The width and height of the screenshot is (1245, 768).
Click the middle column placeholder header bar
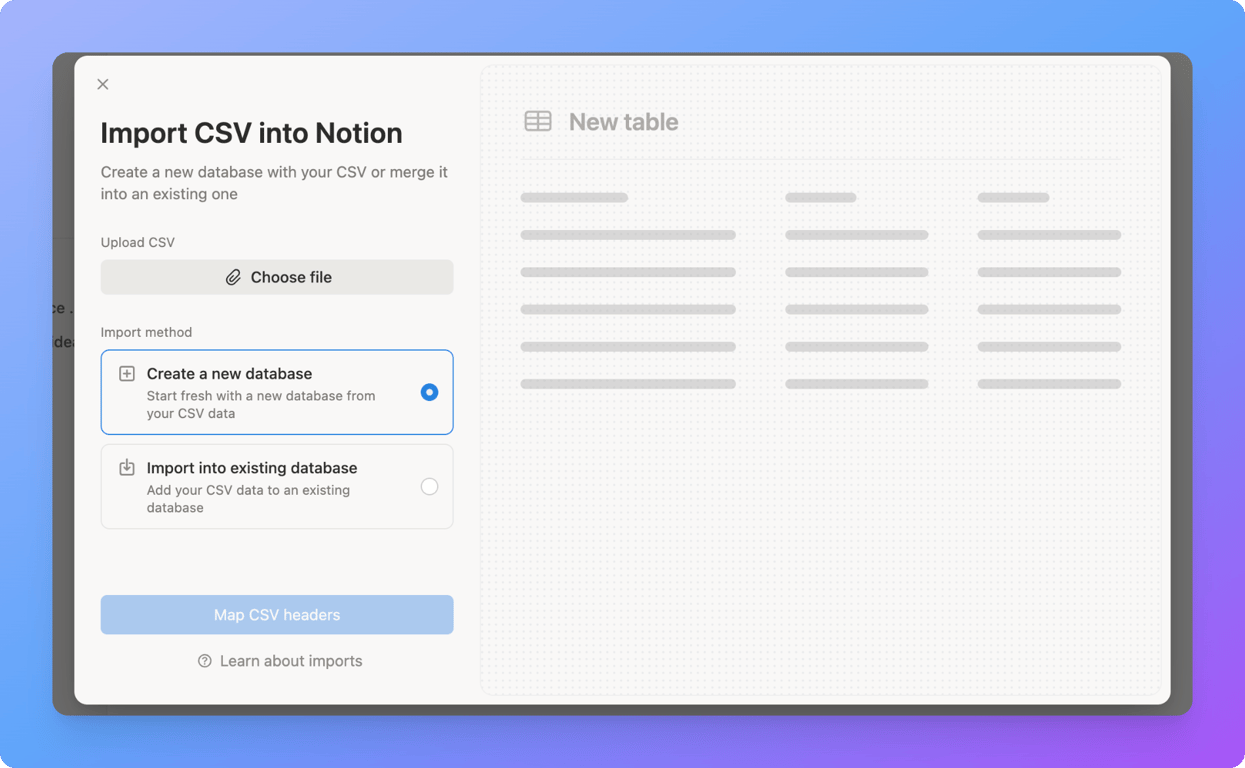click(x=820, y=197)
